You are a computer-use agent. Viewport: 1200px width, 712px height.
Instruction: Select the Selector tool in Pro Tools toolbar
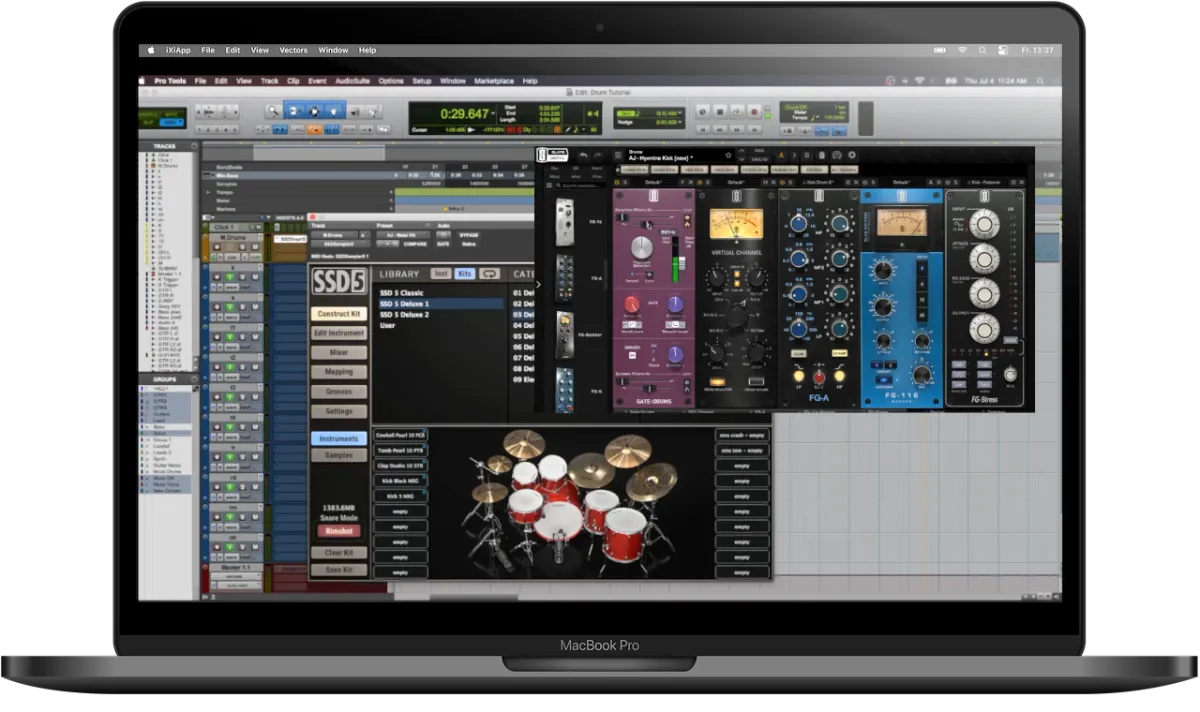coord(312,112)
